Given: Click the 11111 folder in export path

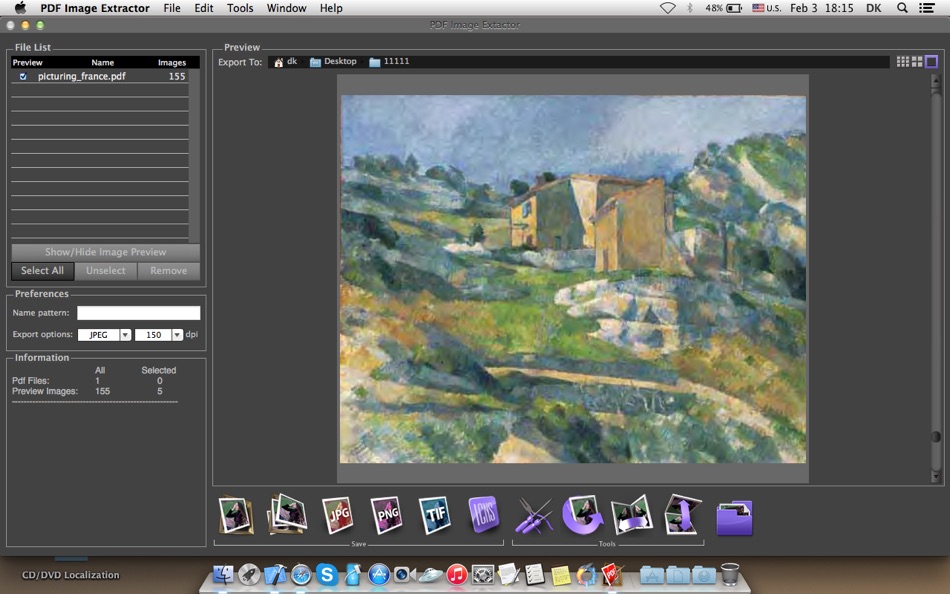Looking at the screenshot, I should click(x=389, y=62).
